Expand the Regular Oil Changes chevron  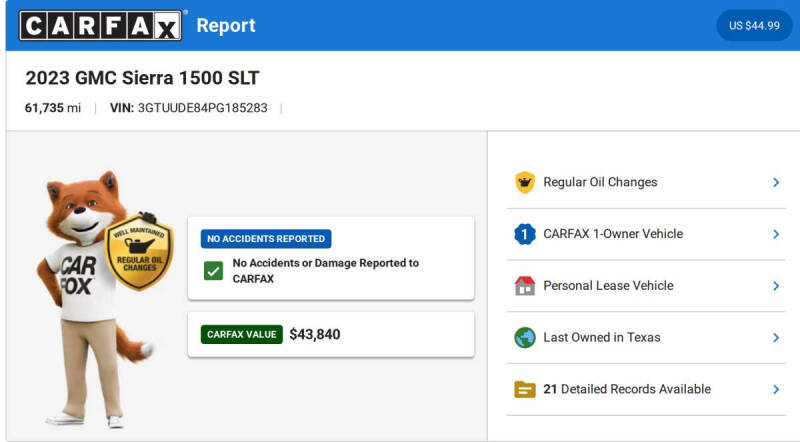click(x=776, y=182)
